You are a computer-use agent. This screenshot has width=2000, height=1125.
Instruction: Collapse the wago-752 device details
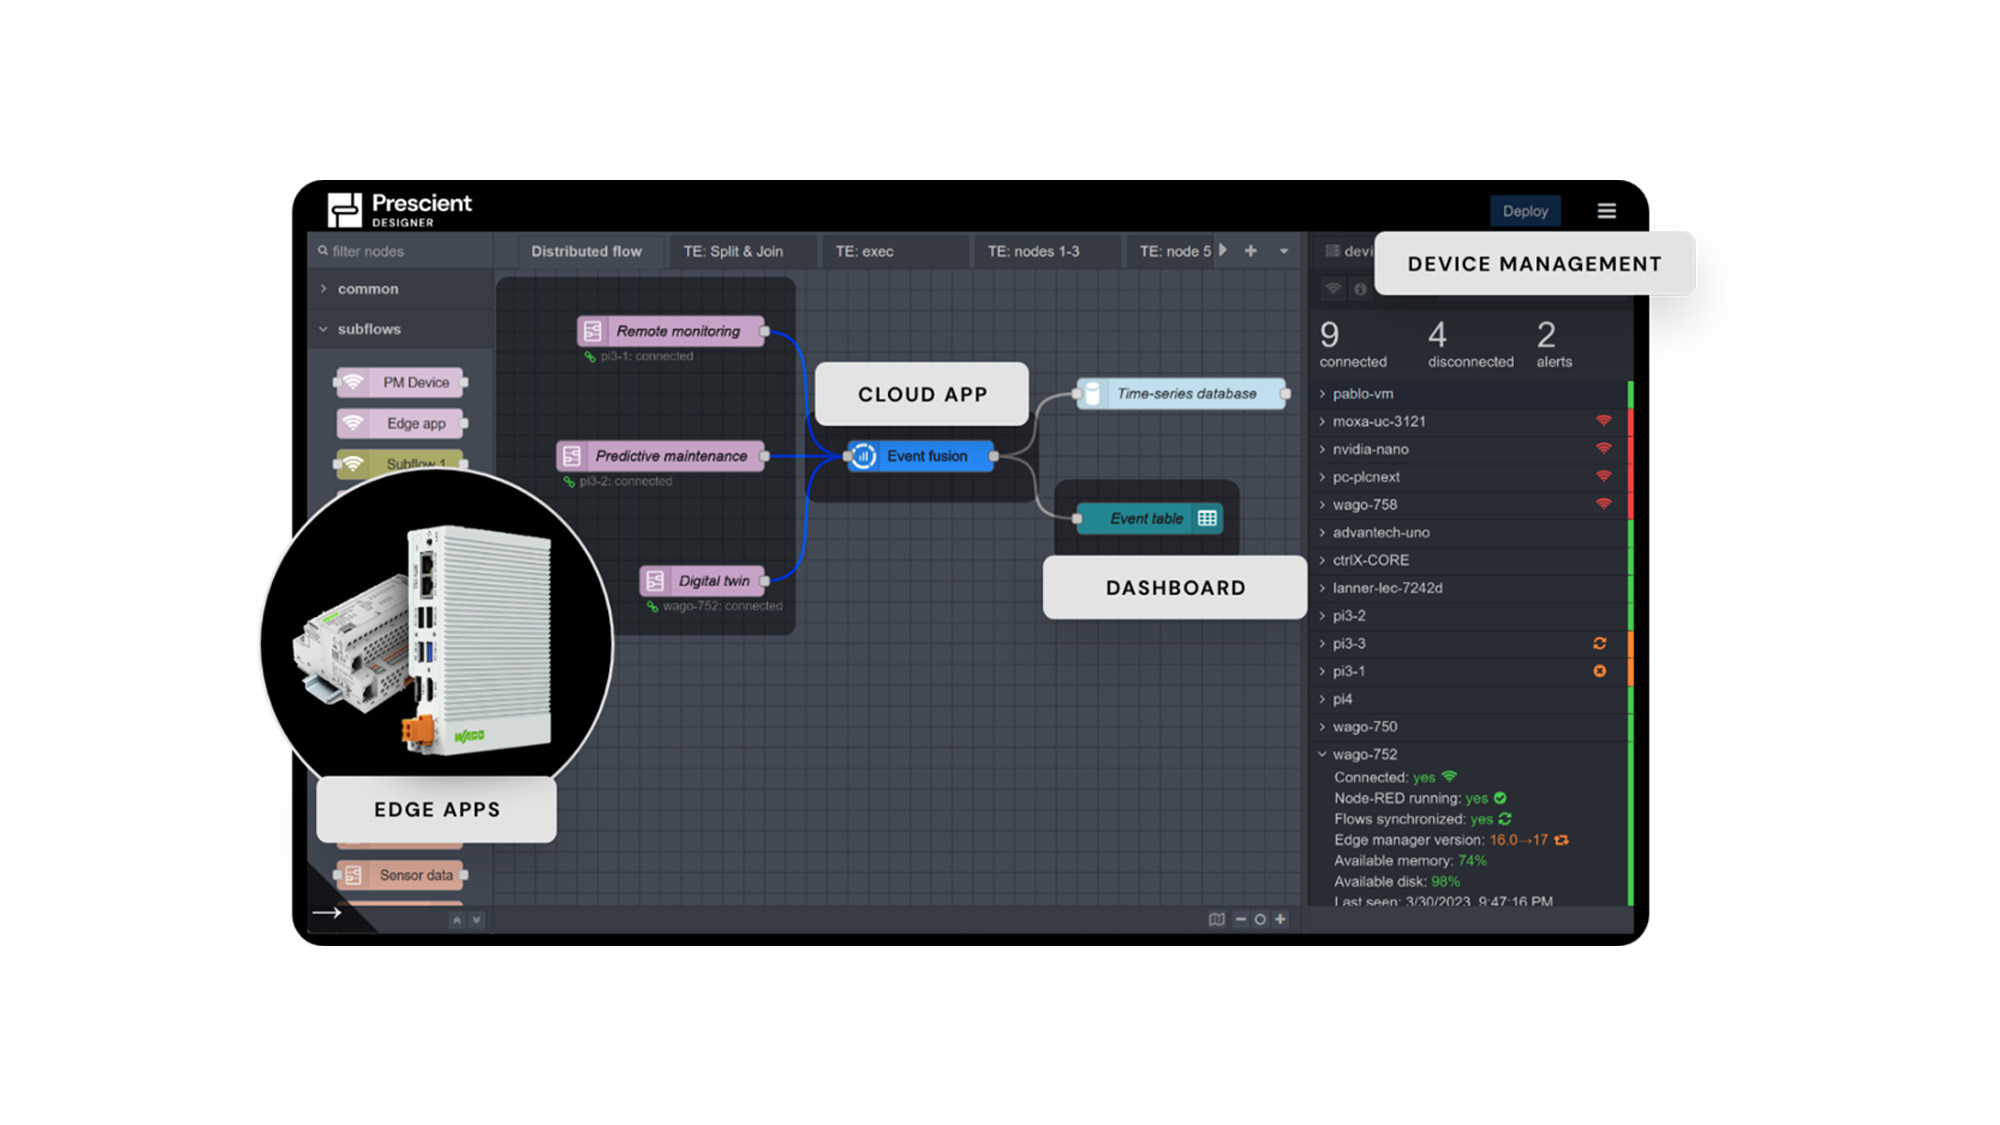tap(1322, 755)
